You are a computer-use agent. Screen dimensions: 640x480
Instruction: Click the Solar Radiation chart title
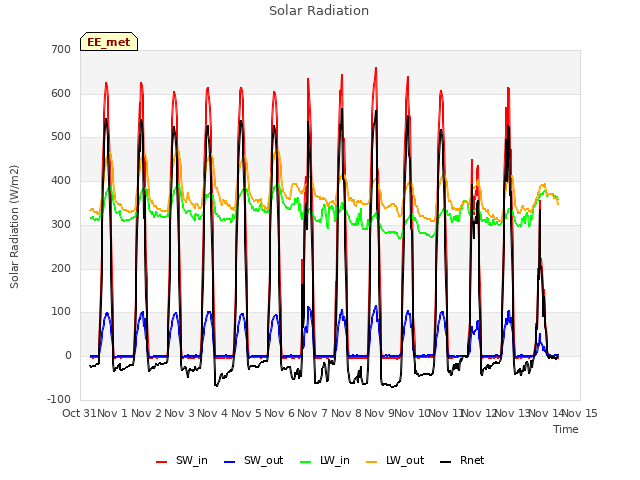coord(319,11)
